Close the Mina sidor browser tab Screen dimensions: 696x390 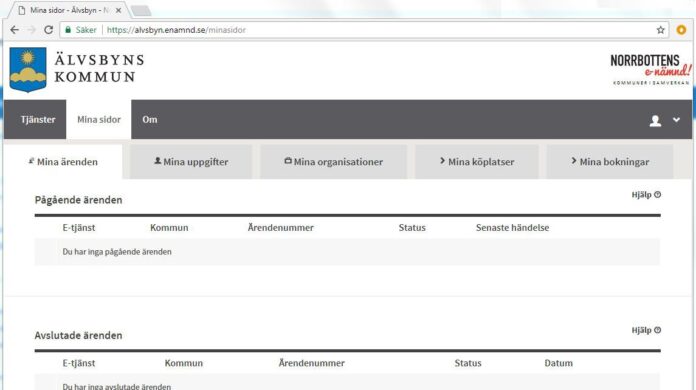click(118, 10)
